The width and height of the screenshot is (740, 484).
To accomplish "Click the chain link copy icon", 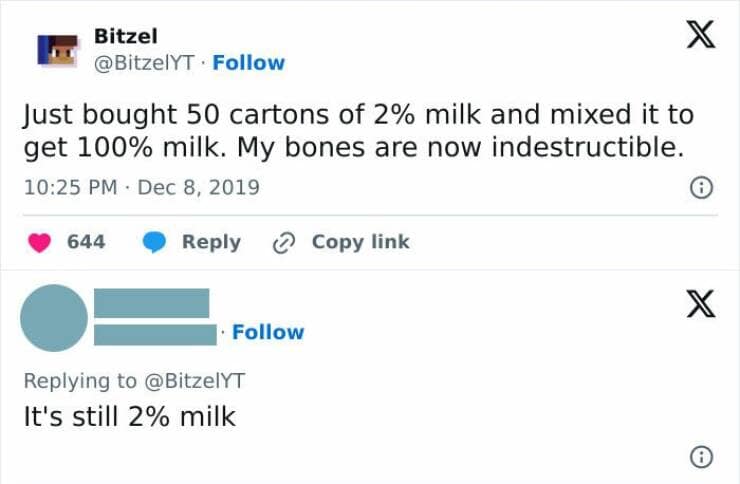I will click(x=286, y=242).
